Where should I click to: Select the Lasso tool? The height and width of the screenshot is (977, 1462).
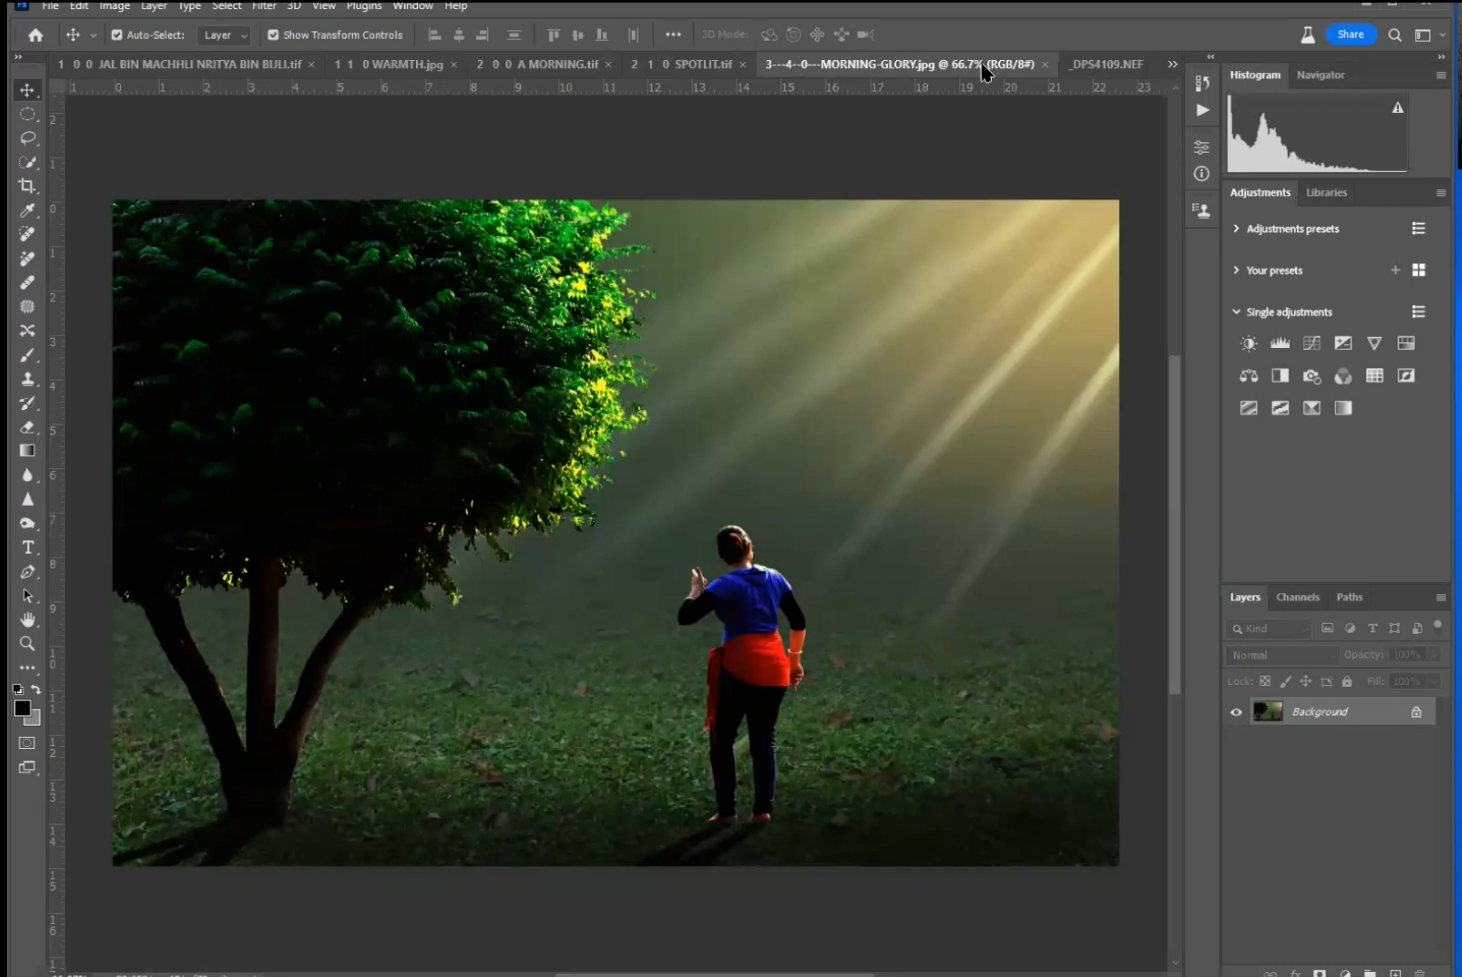pyautogui.click(x=27, y=138)
